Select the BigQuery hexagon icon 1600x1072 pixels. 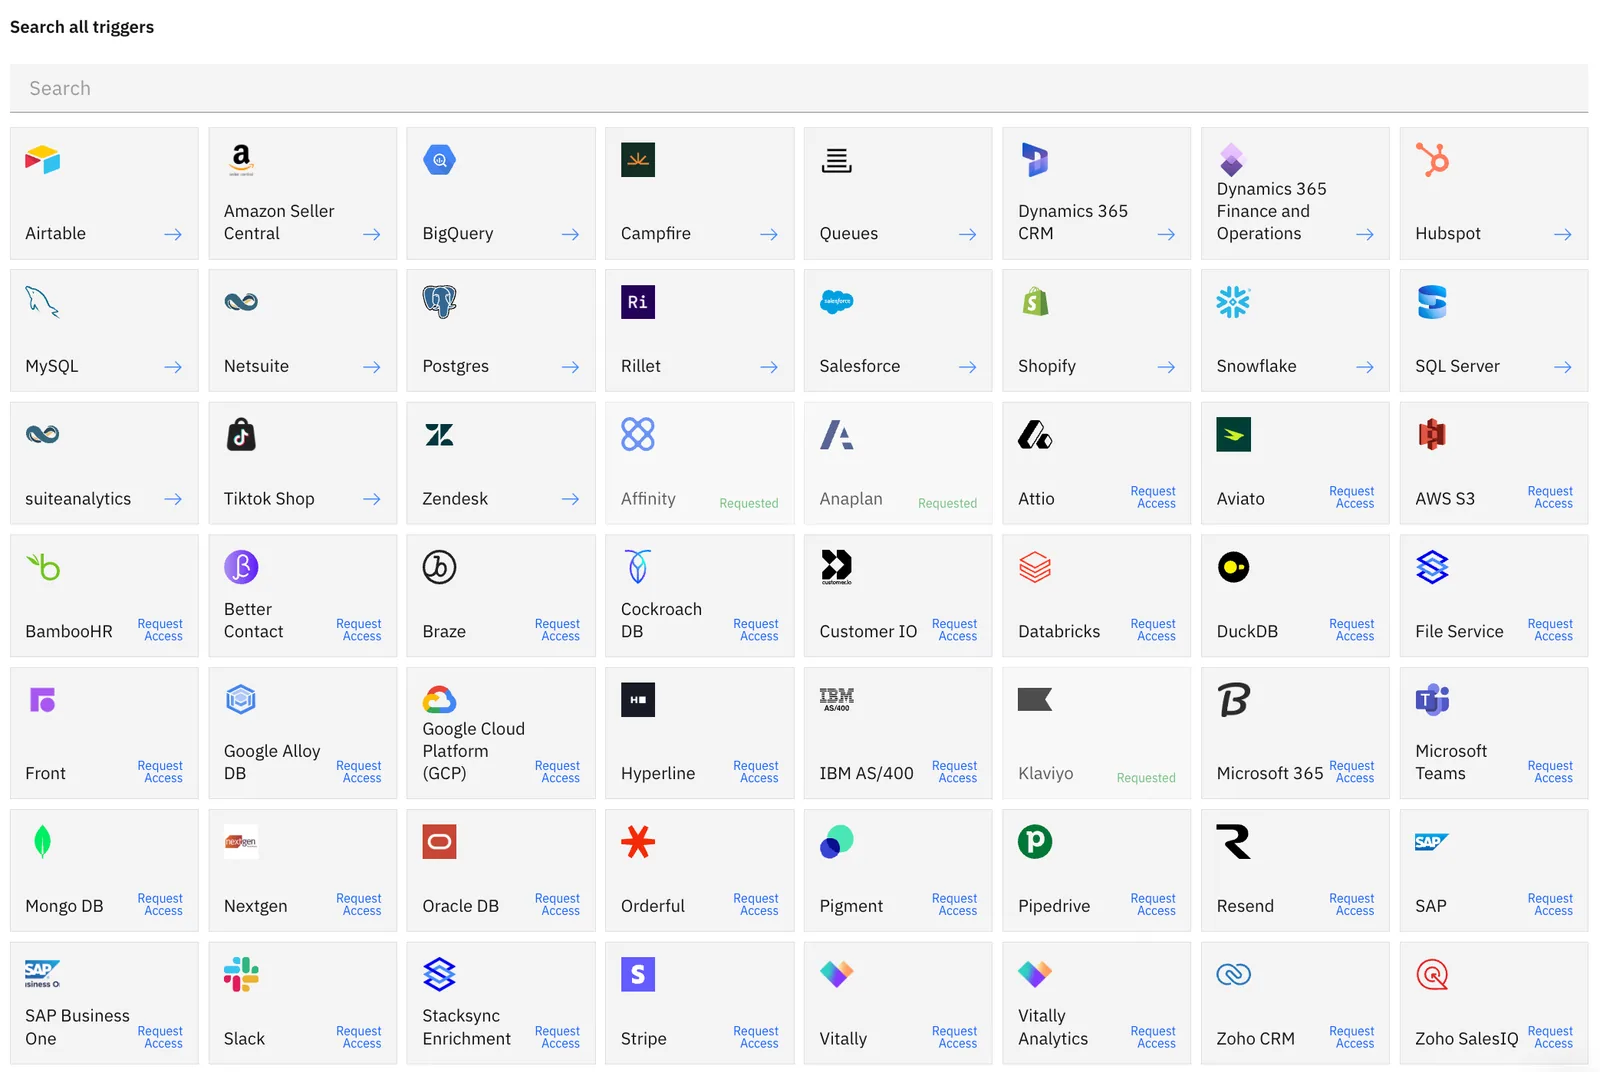pos(440,160)
